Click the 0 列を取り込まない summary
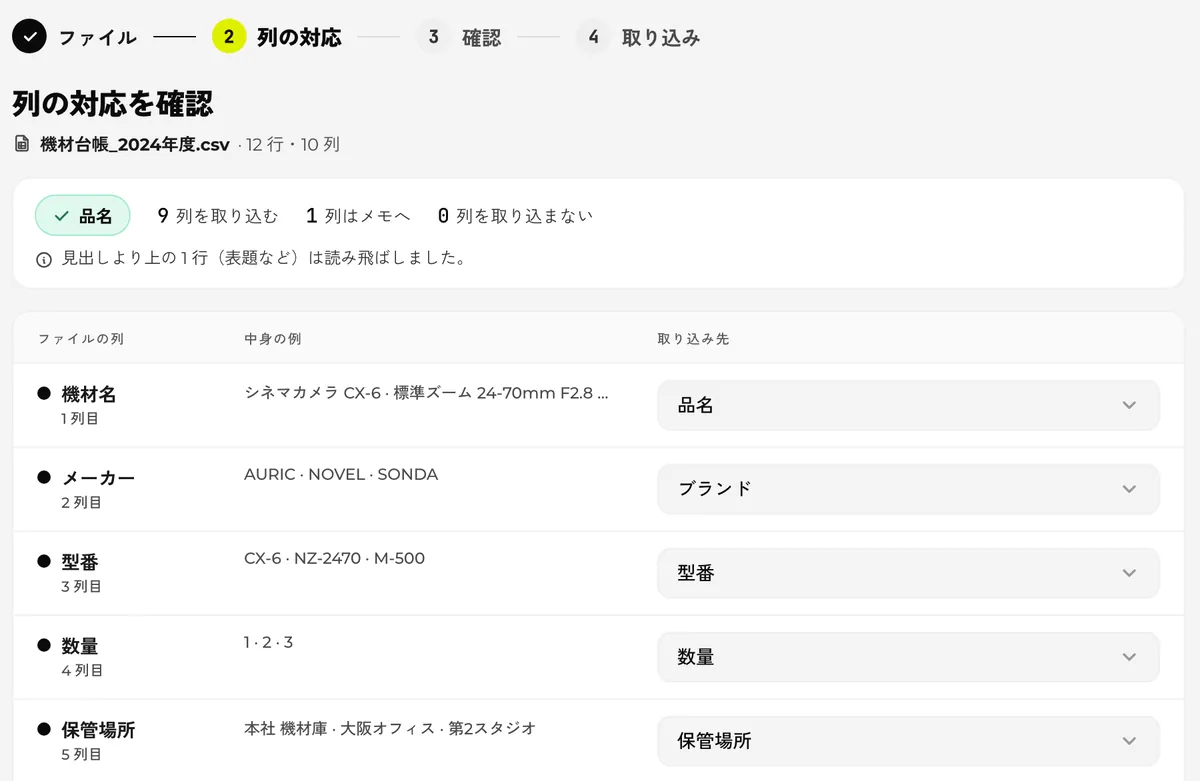This screenshot has height=781, width=1200. click(515, 215)
